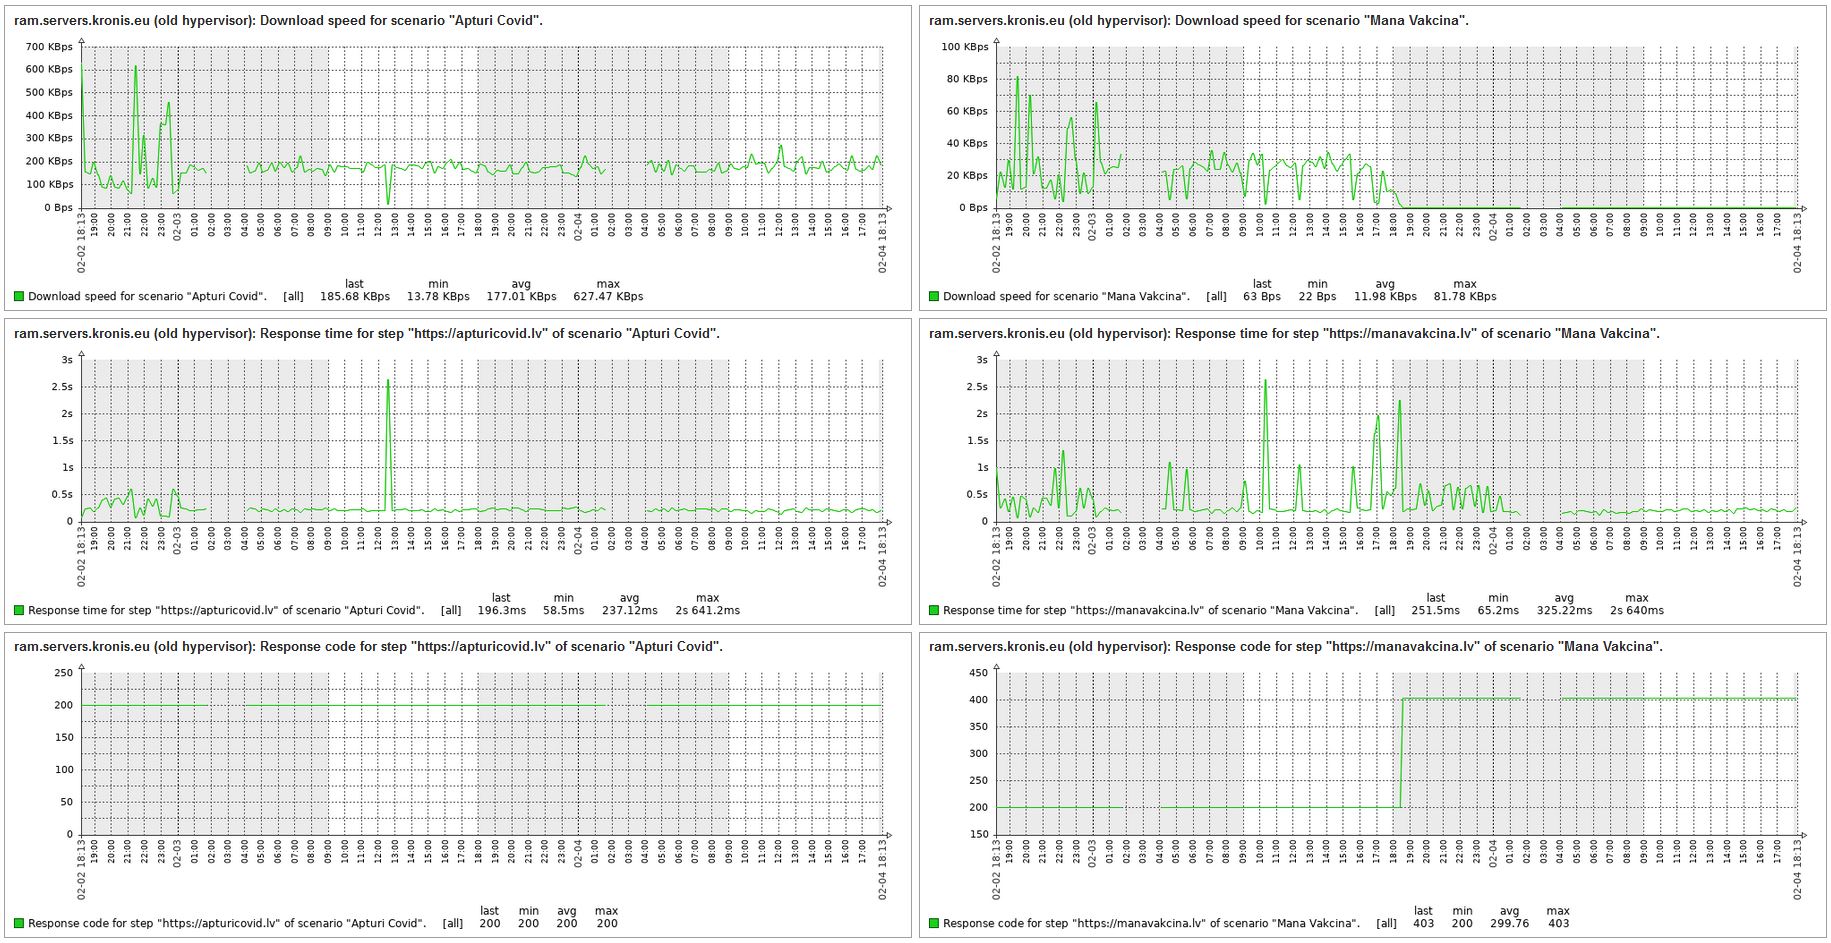Click the max value 403 in manavakcina.lv response code
Image resolution: width=1831 pixels, height=943 pixels.
pyautogui.click(x=1558, y=923)
